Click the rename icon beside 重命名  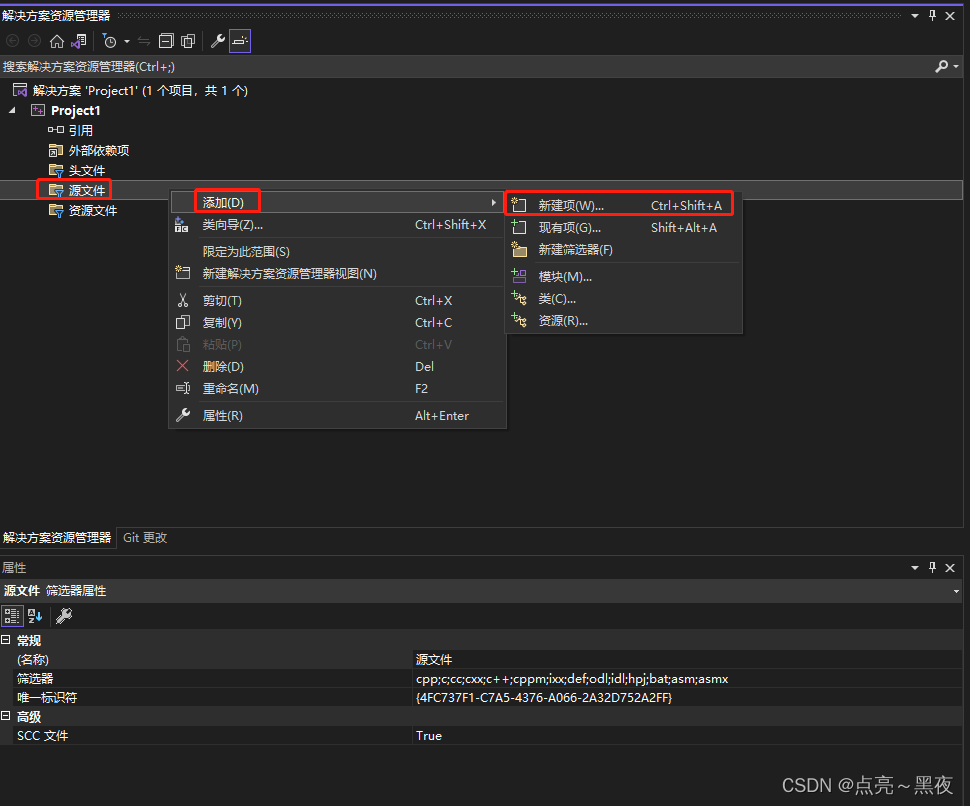tap(182, 388)
